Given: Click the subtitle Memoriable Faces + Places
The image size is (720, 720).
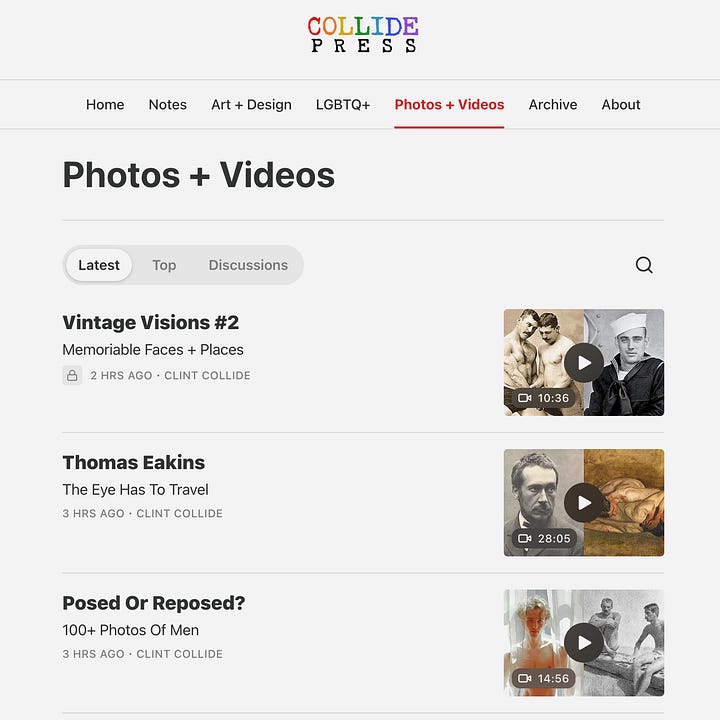Looking at the screenshot, I should click(153, 350).
